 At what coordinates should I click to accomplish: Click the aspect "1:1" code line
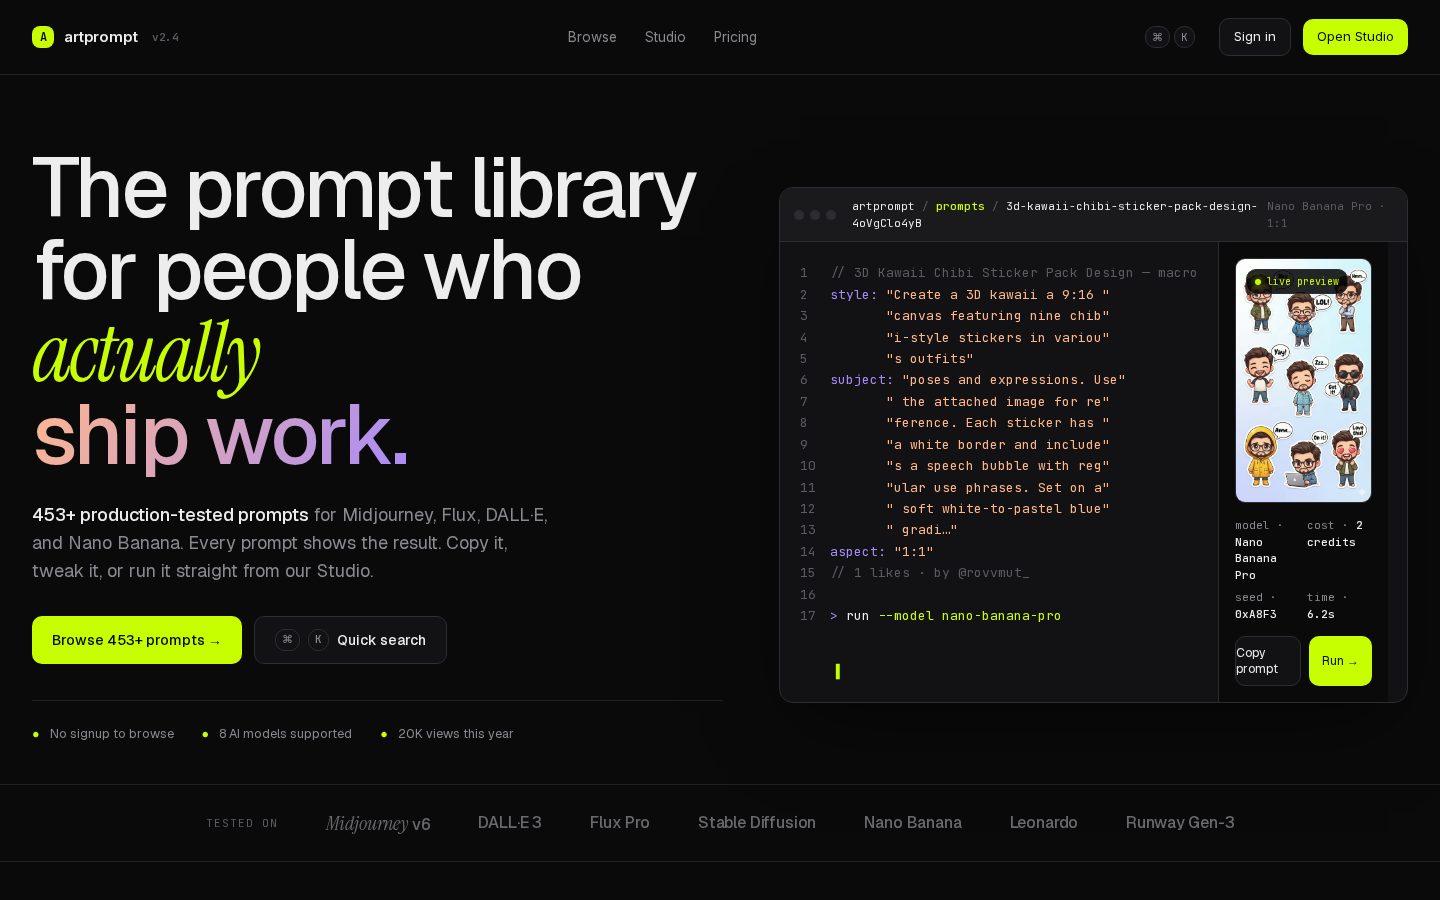(882, 552)
